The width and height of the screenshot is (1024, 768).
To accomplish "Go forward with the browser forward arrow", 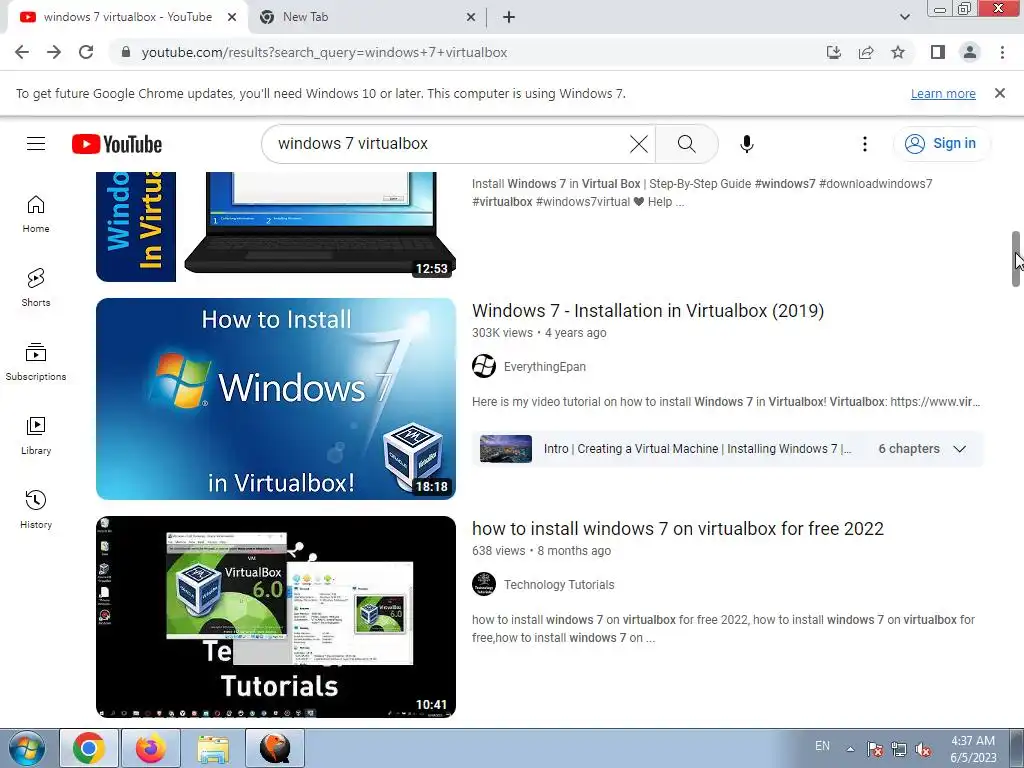I will (x=54, y=52).
